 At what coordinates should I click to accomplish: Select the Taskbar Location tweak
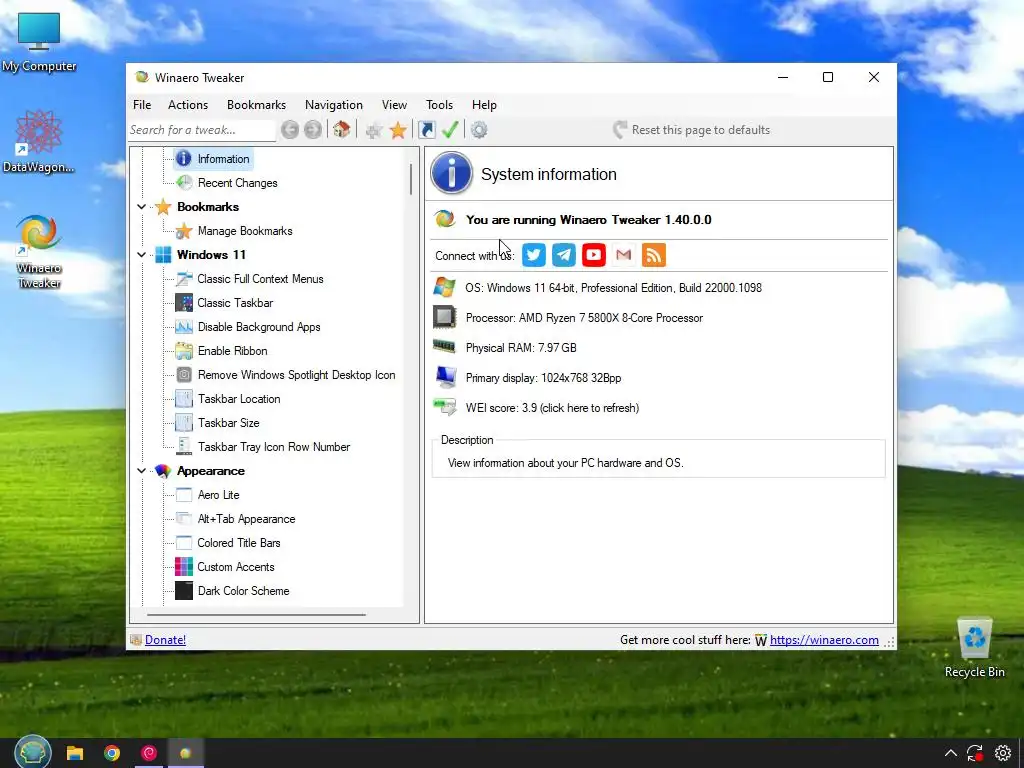click(x=239, y=399)
